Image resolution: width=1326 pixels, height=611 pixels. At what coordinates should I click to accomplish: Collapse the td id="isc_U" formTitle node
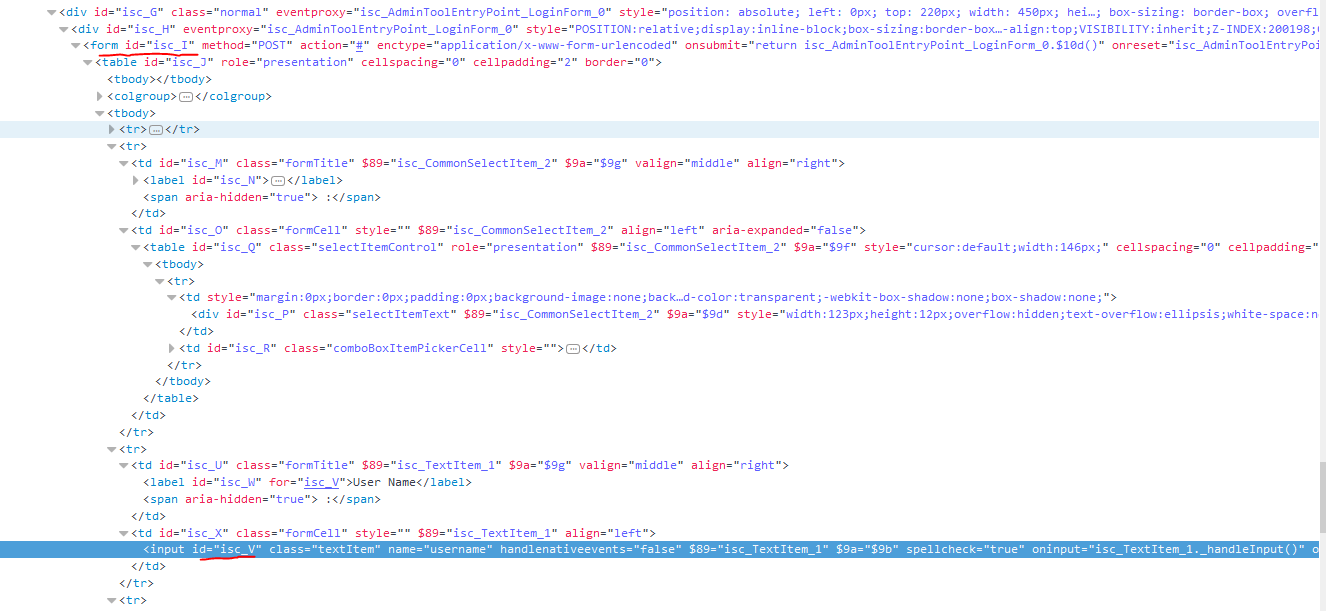point(124,466)
